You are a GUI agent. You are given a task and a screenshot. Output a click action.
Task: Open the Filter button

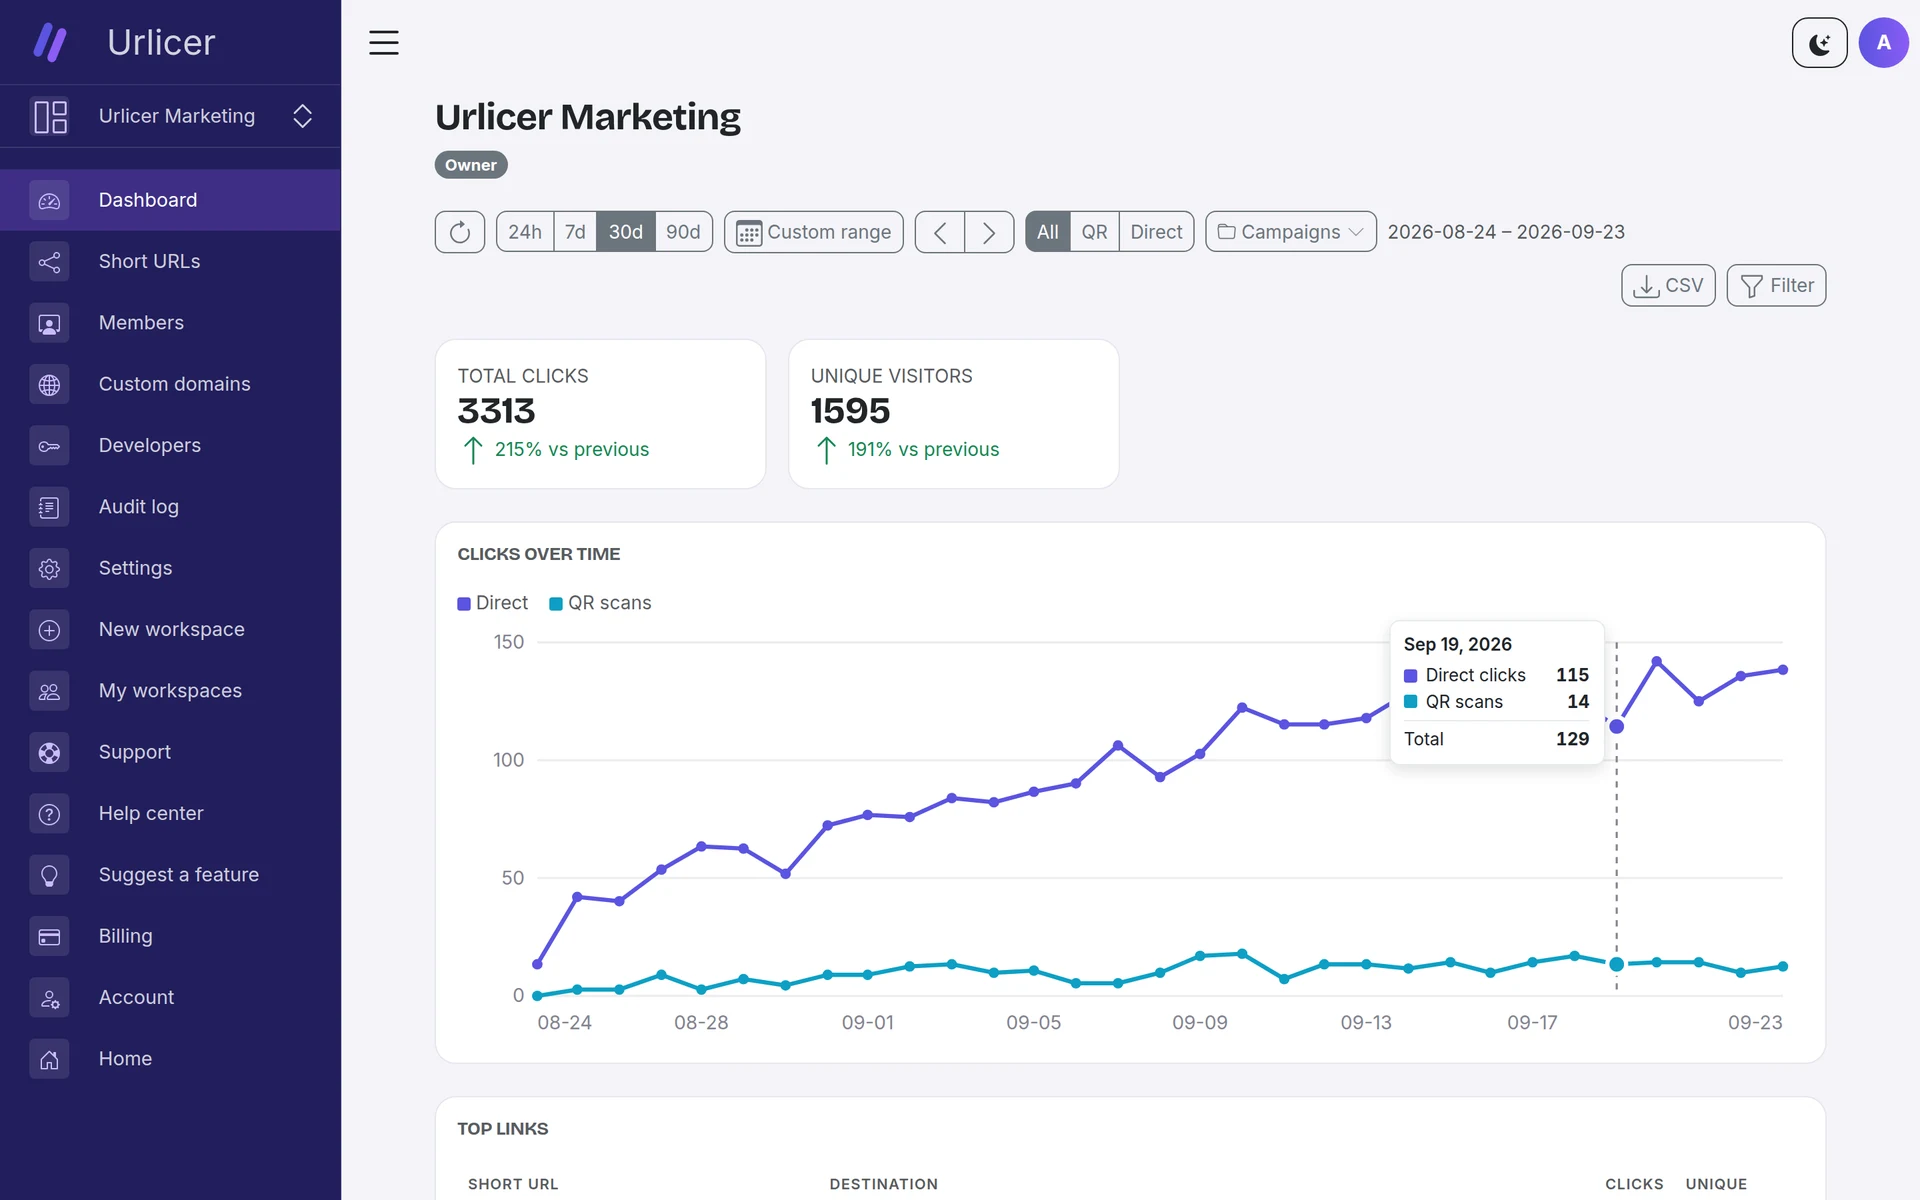click(1776, 286)
